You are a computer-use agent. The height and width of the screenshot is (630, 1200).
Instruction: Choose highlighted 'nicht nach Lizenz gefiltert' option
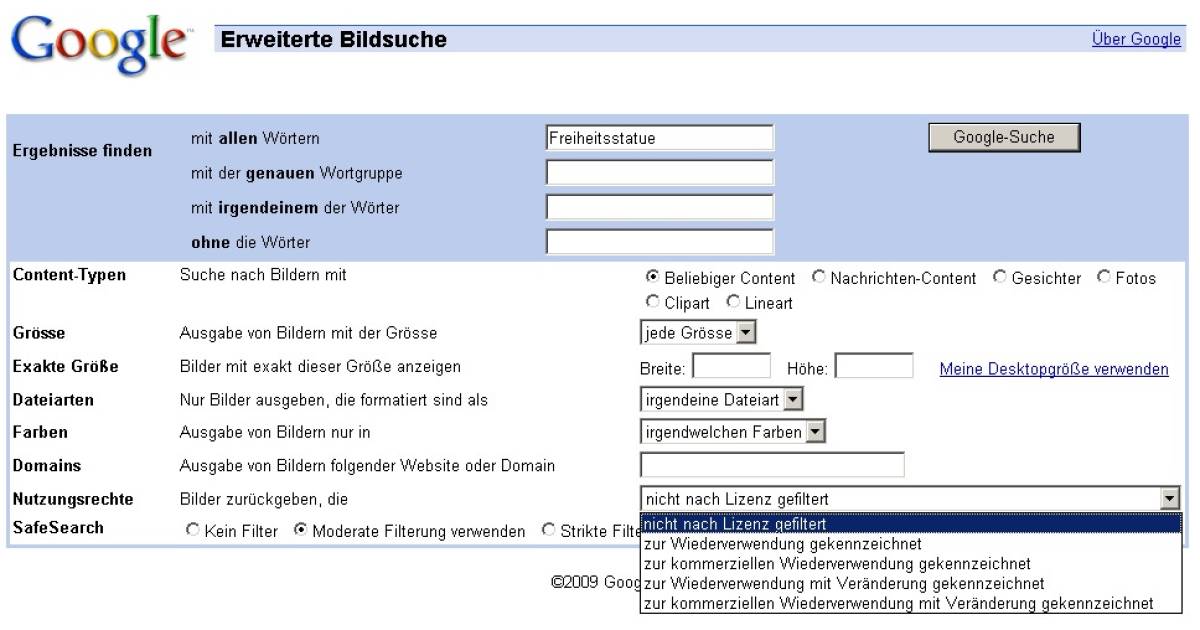[x=910, y=524]
